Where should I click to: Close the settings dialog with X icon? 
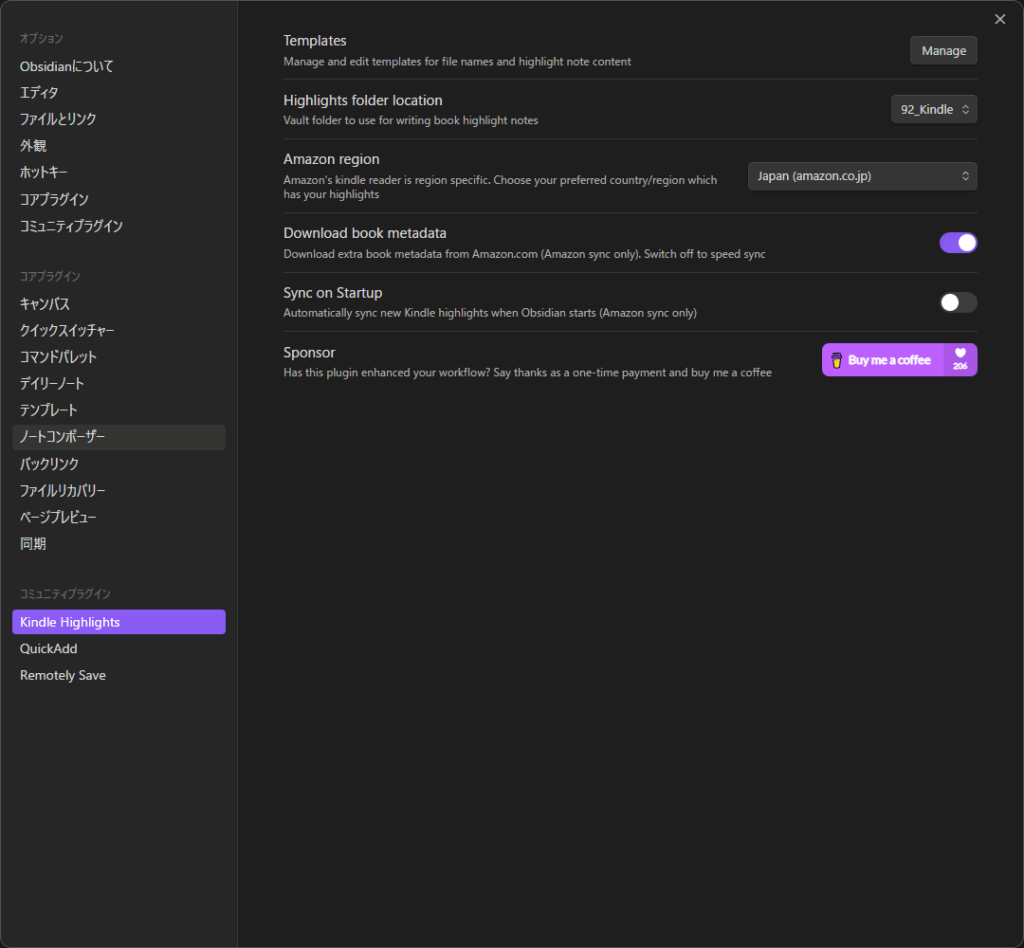pyautogui.click(x=1000, y=19)
